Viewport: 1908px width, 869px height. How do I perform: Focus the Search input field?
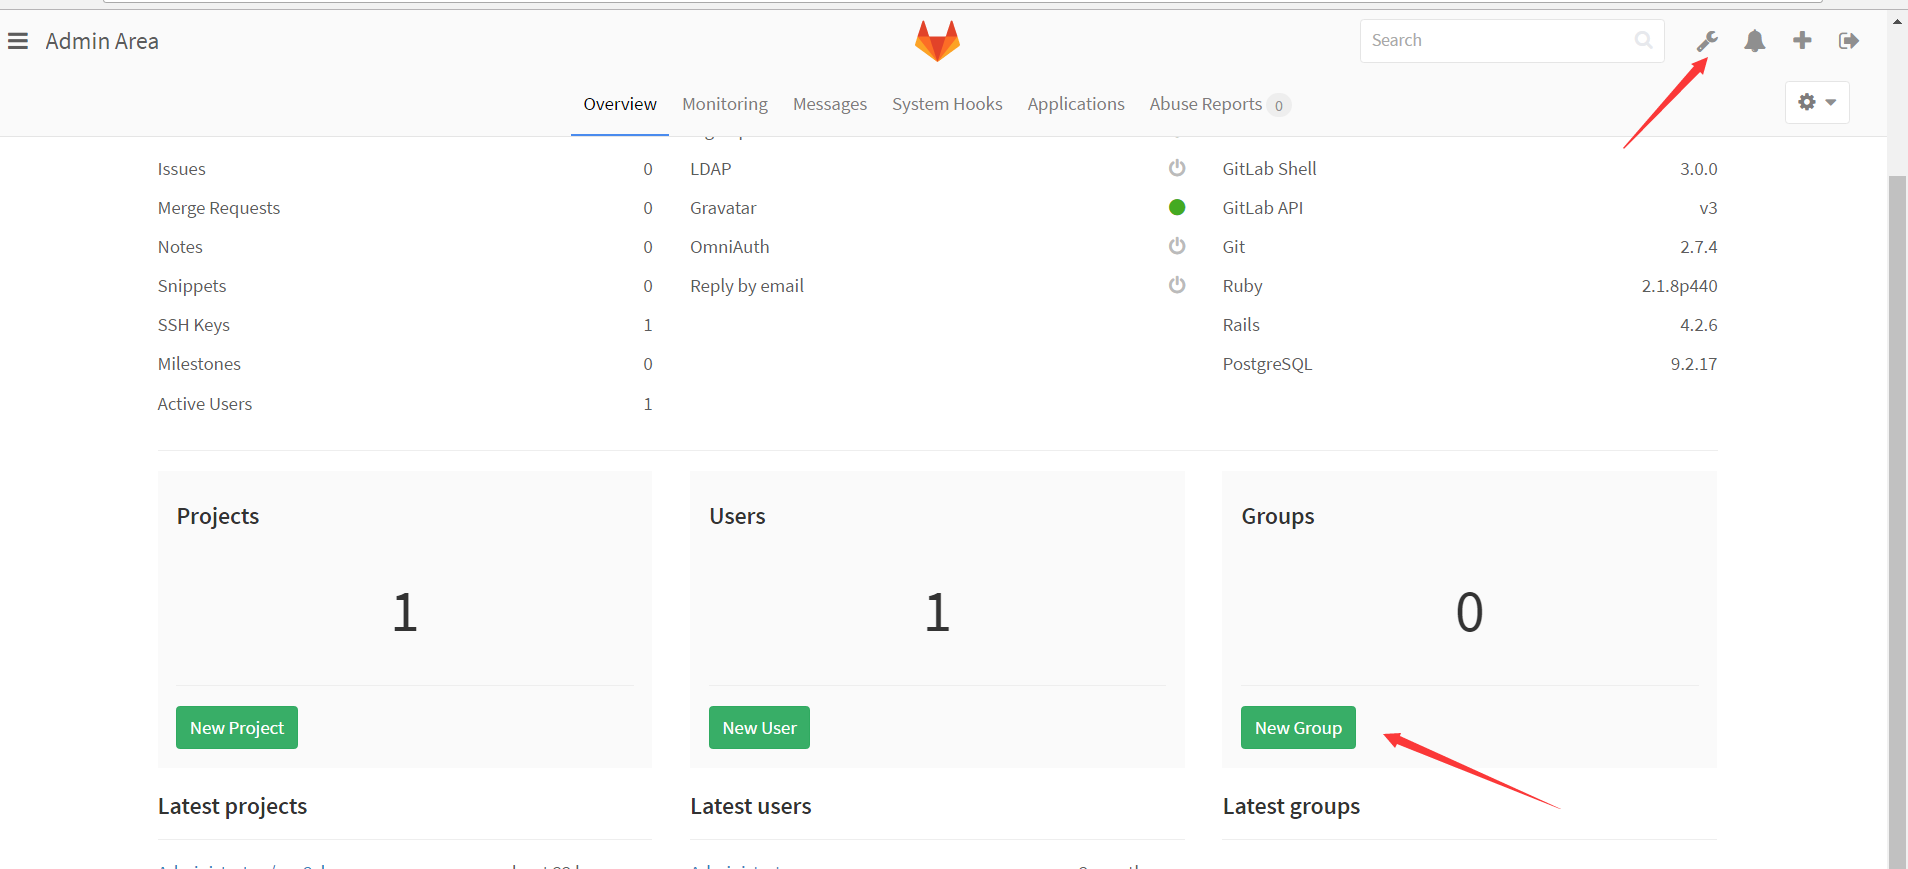[1495, 41]
